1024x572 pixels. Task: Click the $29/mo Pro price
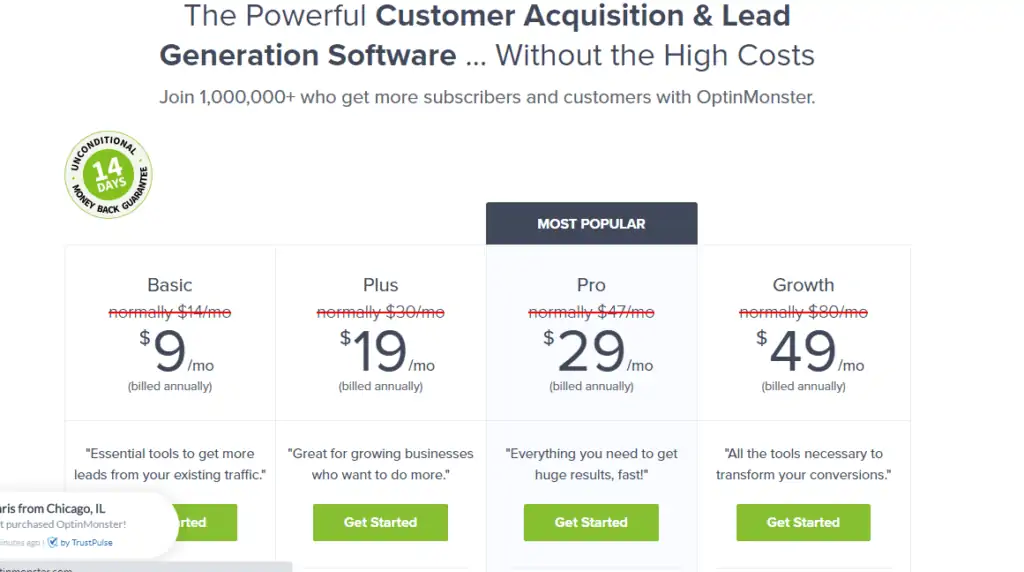(x=598, y=351)
